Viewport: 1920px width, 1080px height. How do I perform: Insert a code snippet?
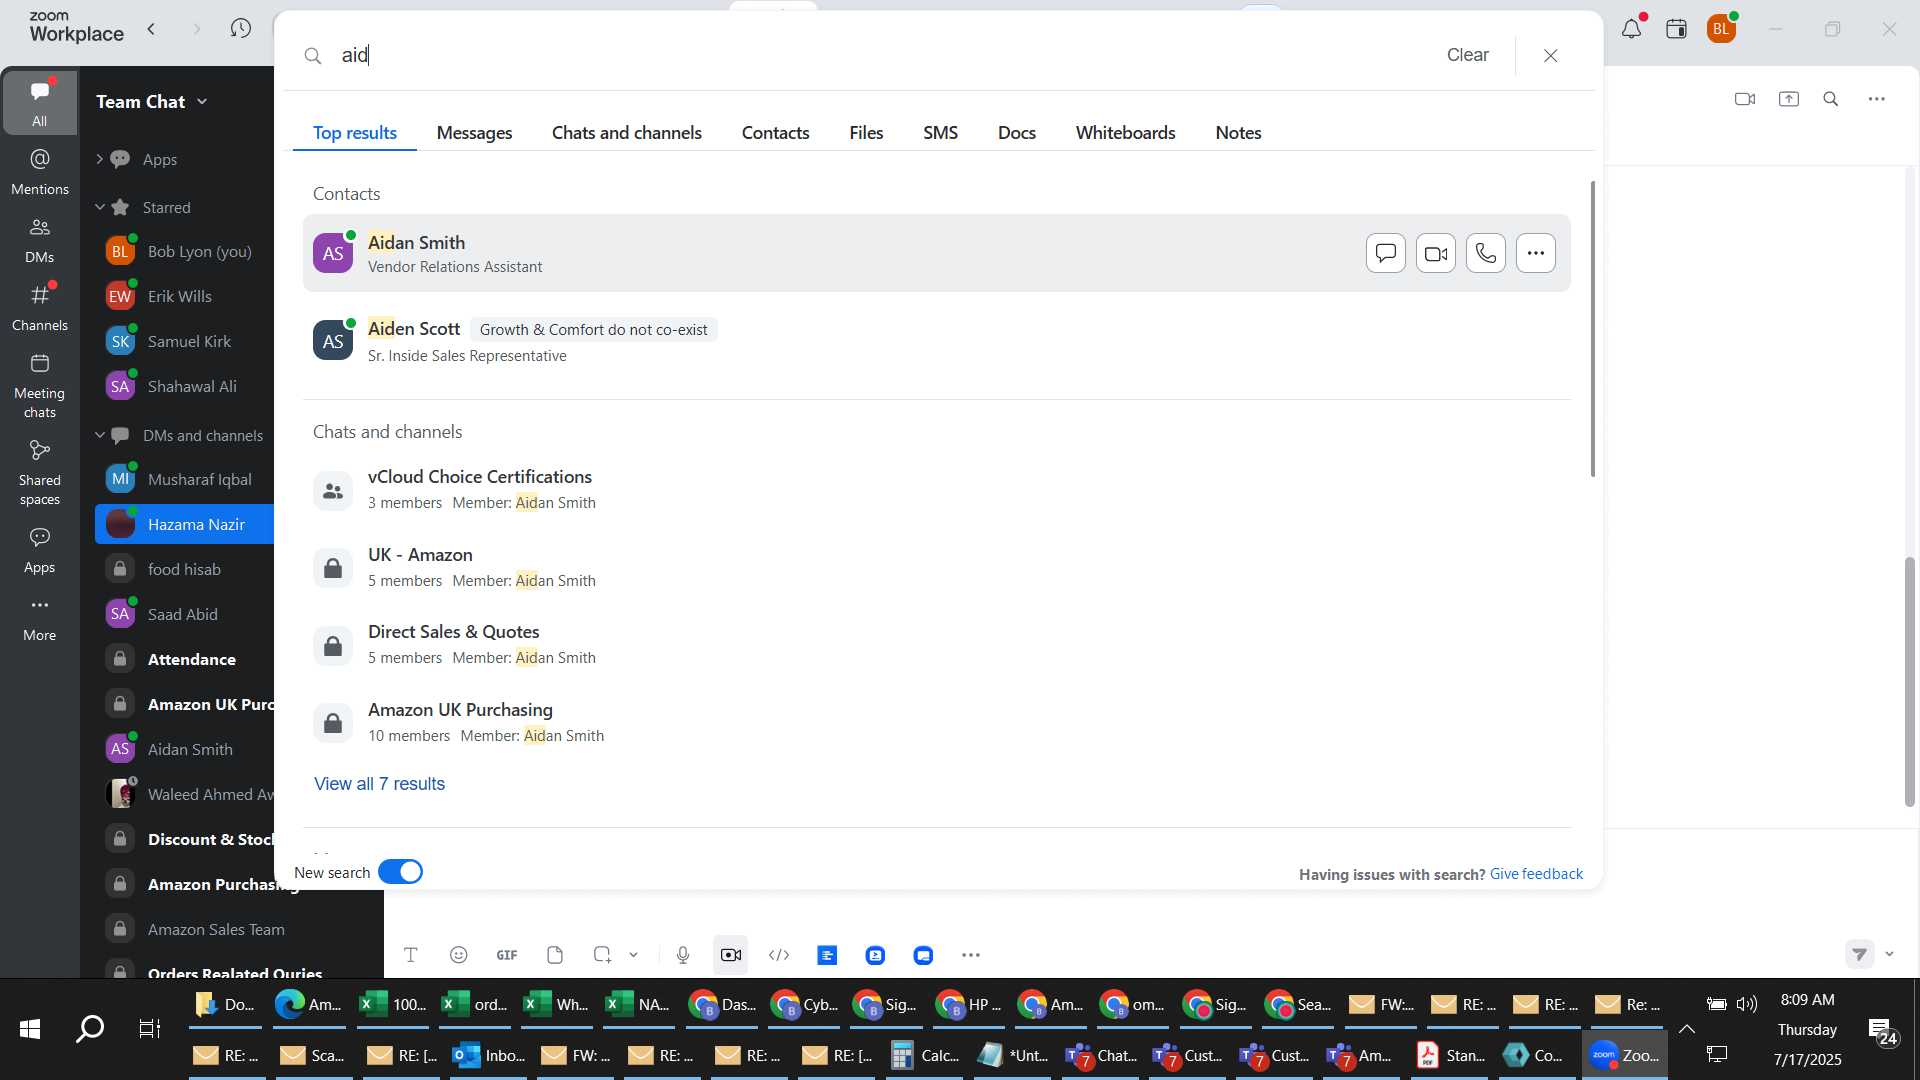[779, 955]
